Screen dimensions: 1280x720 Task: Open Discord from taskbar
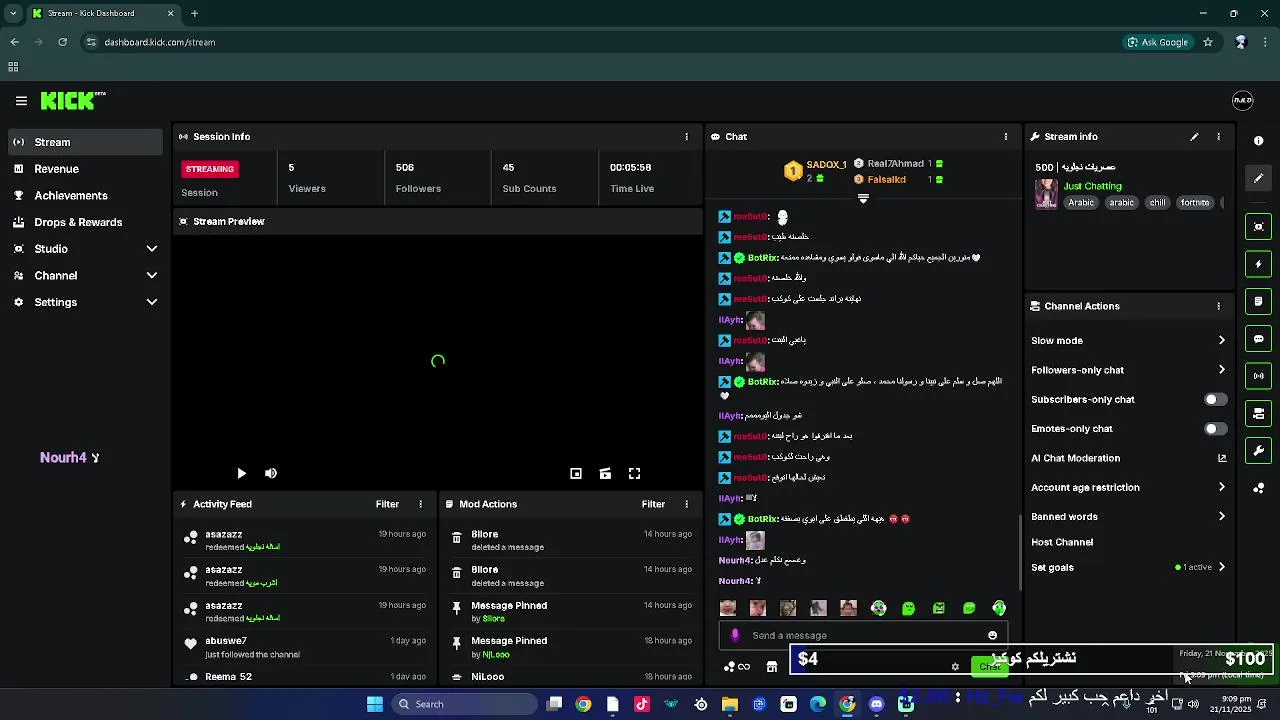tap(877, 704)
